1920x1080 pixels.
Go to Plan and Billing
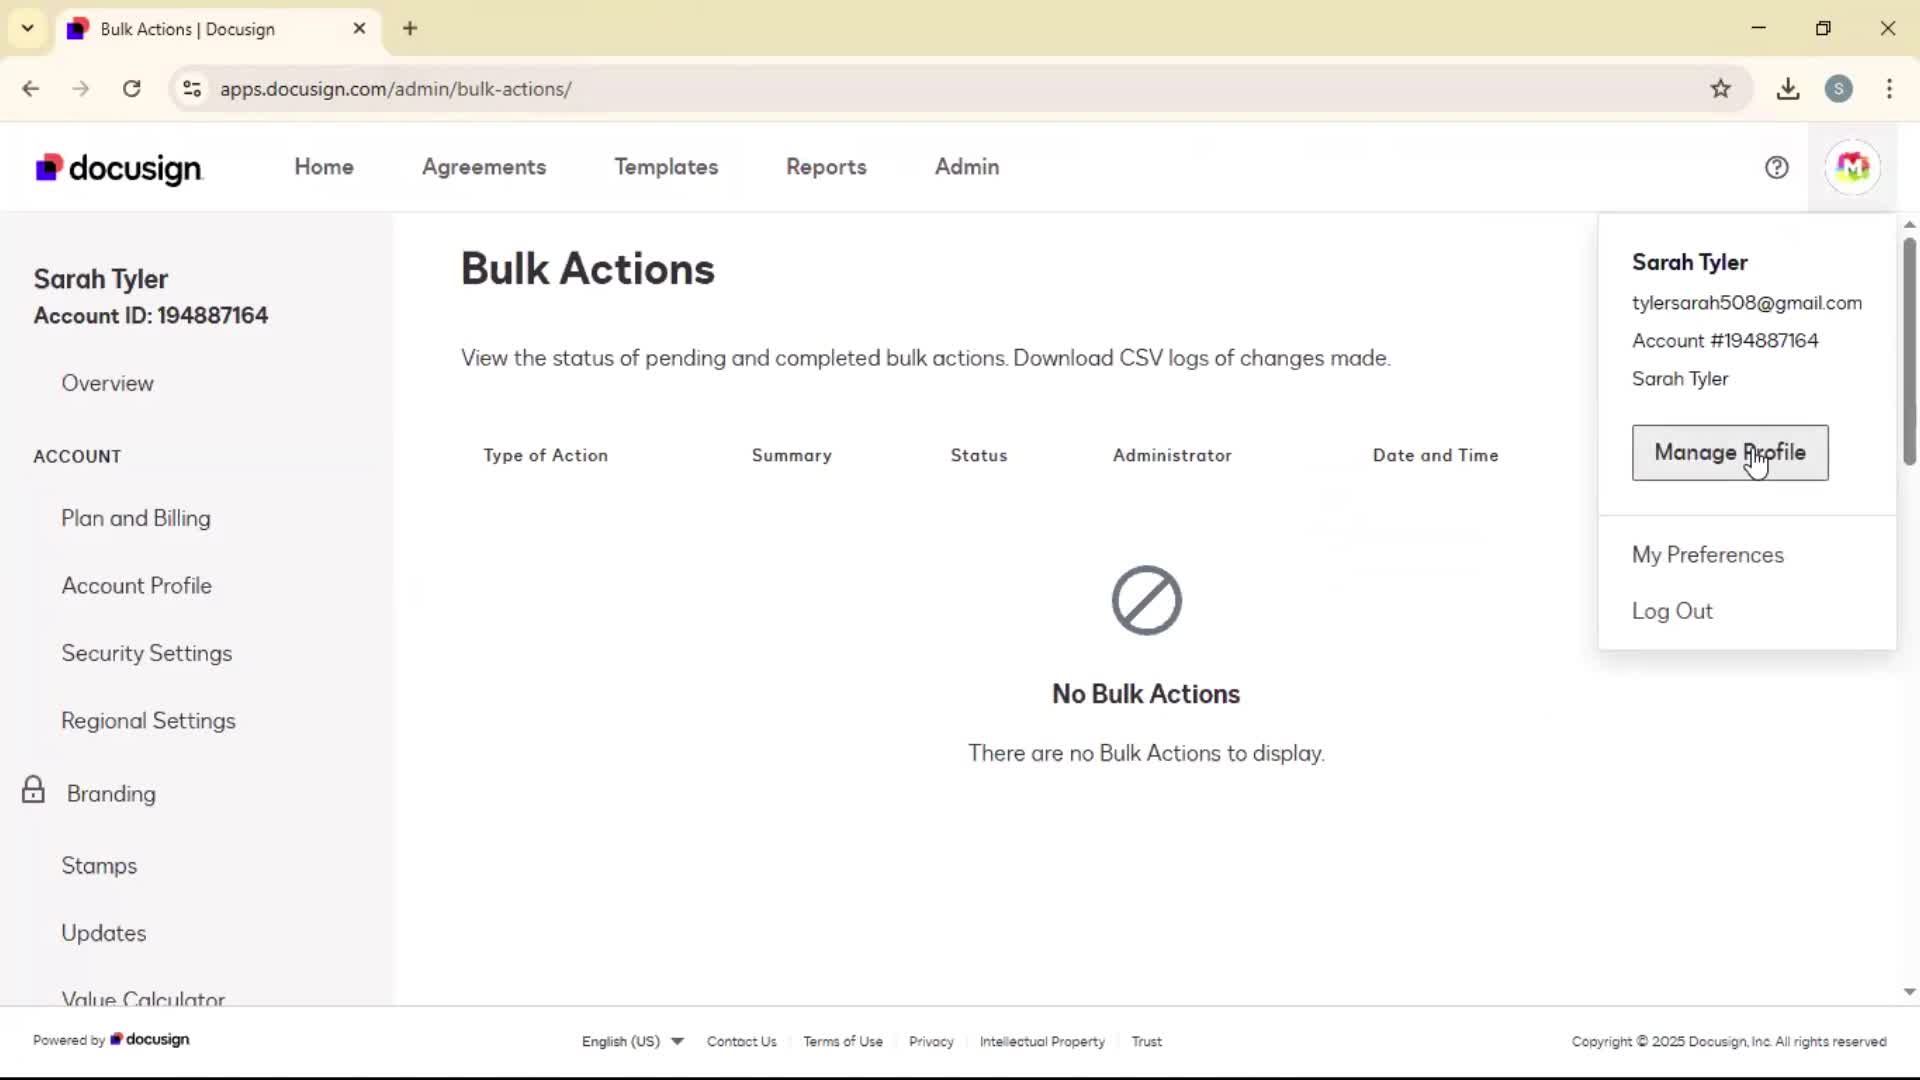point(136,518)
